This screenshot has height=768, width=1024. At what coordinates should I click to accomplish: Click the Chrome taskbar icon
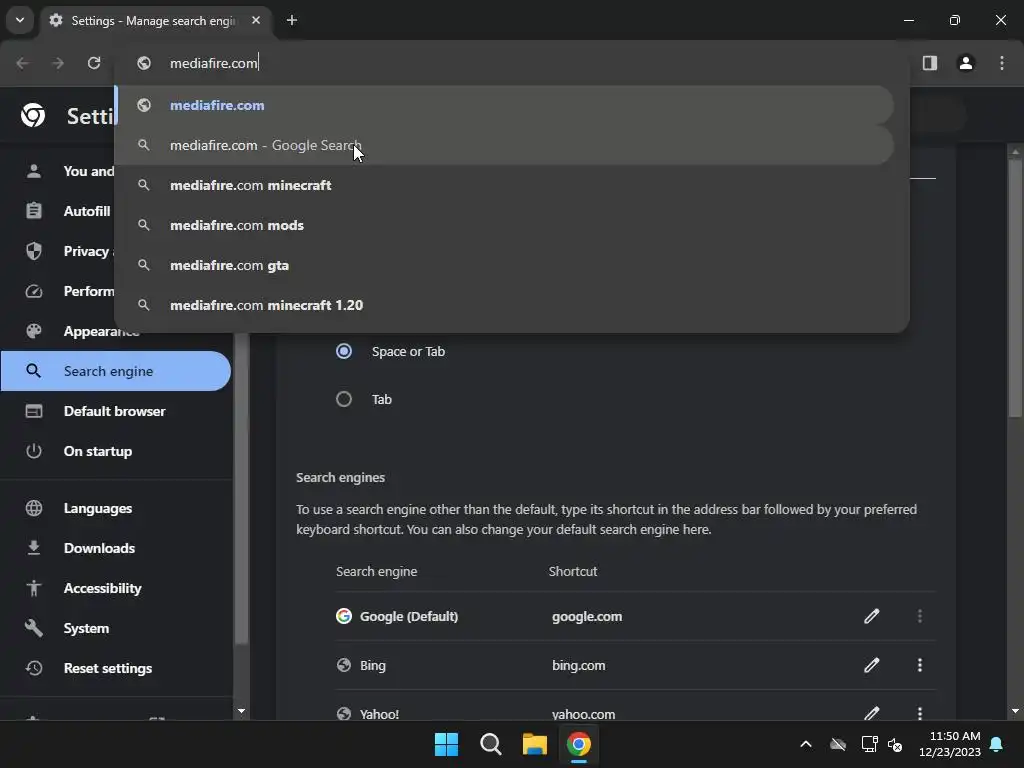point(579,744)
